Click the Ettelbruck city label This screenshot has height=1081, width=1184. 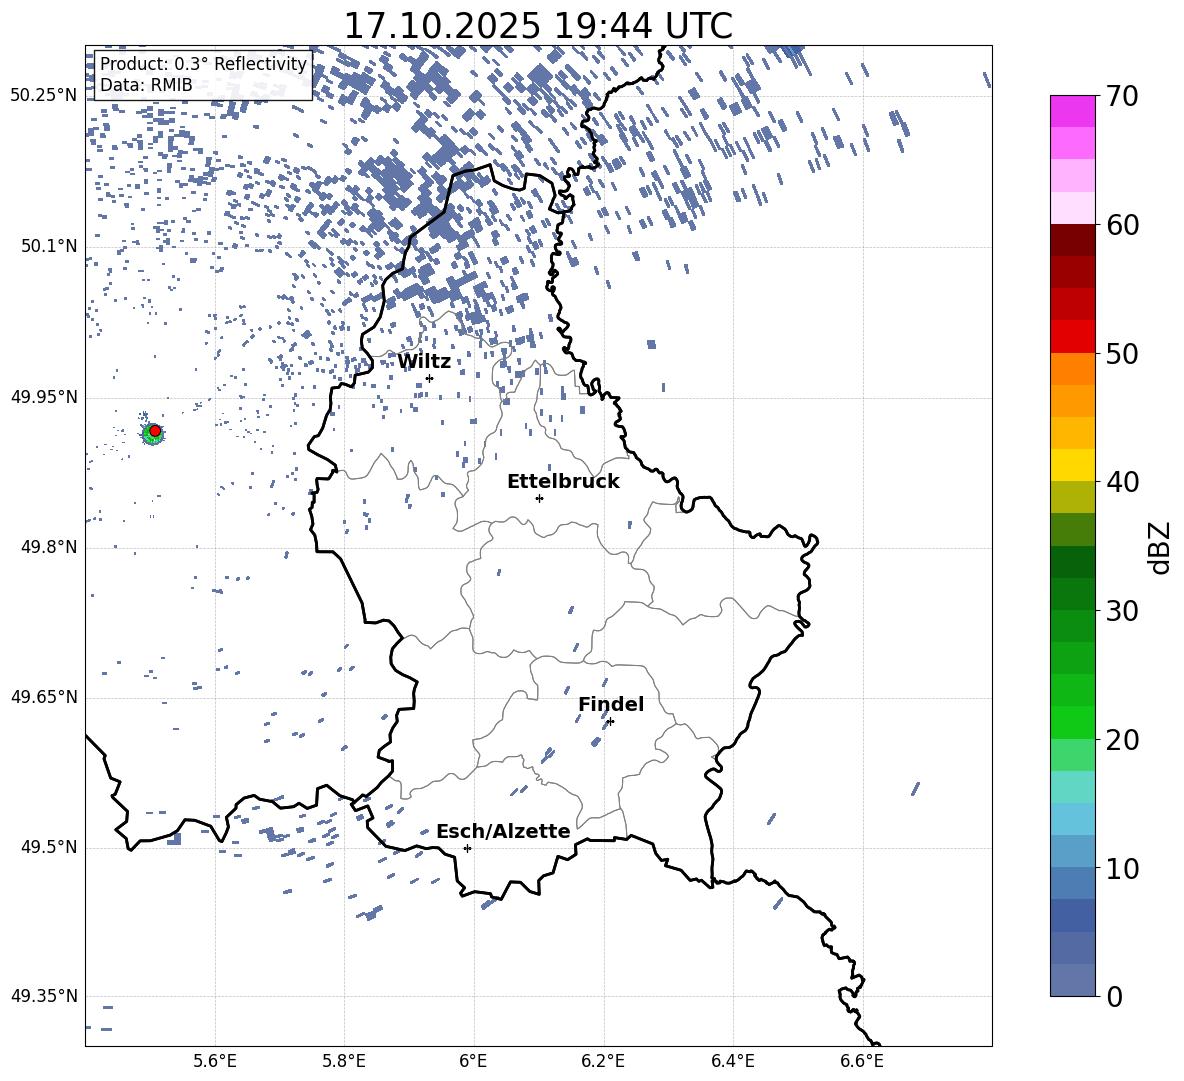coord(563,482)
